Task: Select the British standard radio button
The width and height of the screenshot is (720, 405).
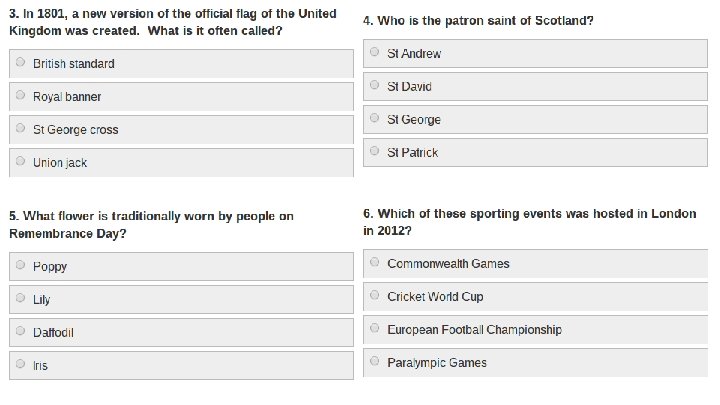Action: point(20,63)
